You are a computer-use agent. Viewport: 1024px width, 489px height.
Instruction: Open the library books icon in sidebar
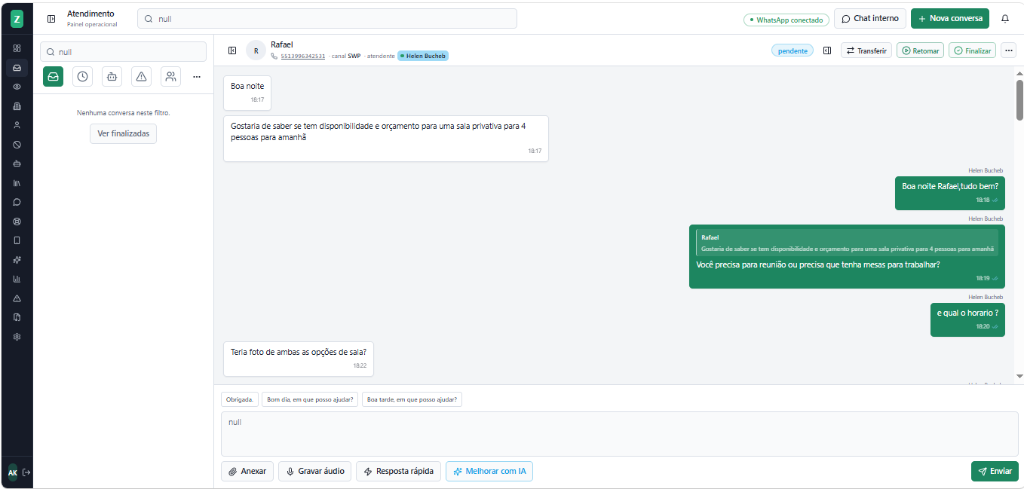pyautogui.click(x=17, y=183)
